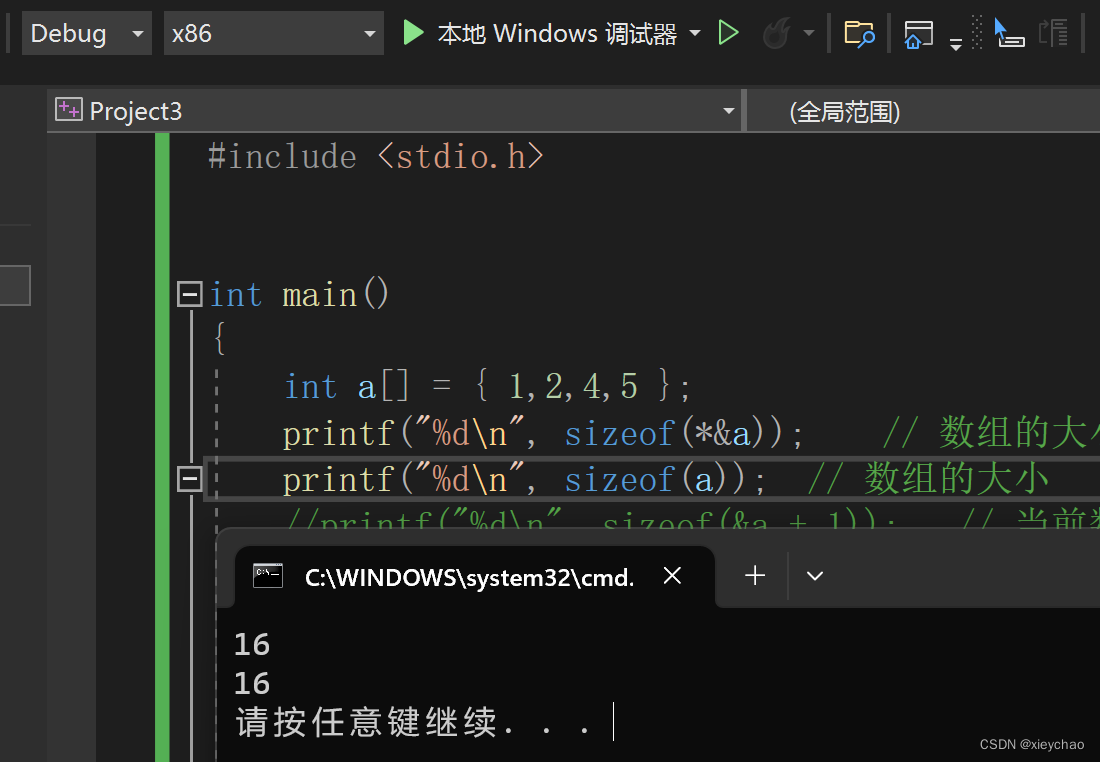The image size is (1100, 762).
Task: Open a new terminal tab with plus button
Action: tap(754, 575)
